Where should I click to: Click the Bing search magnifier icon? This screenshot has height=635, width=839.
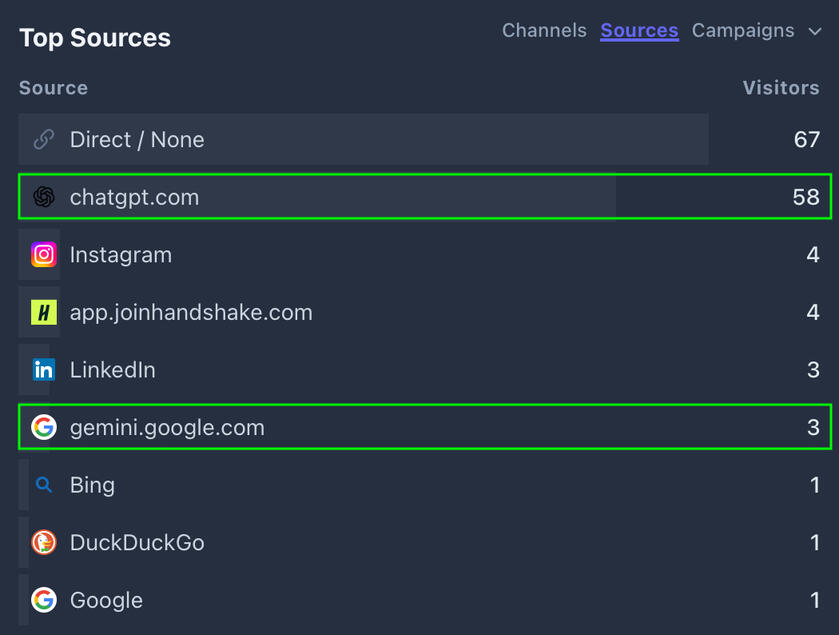click(43, 486)
